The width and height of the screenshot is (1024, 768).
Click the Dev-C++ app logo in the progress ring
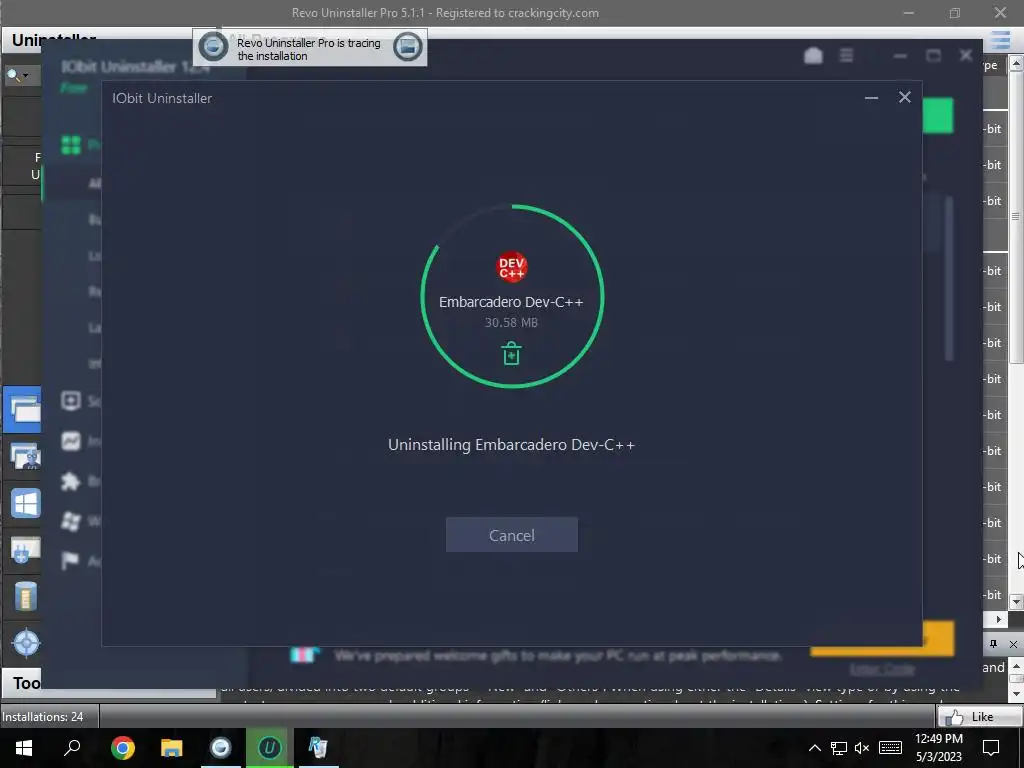(x=511, y=267)
